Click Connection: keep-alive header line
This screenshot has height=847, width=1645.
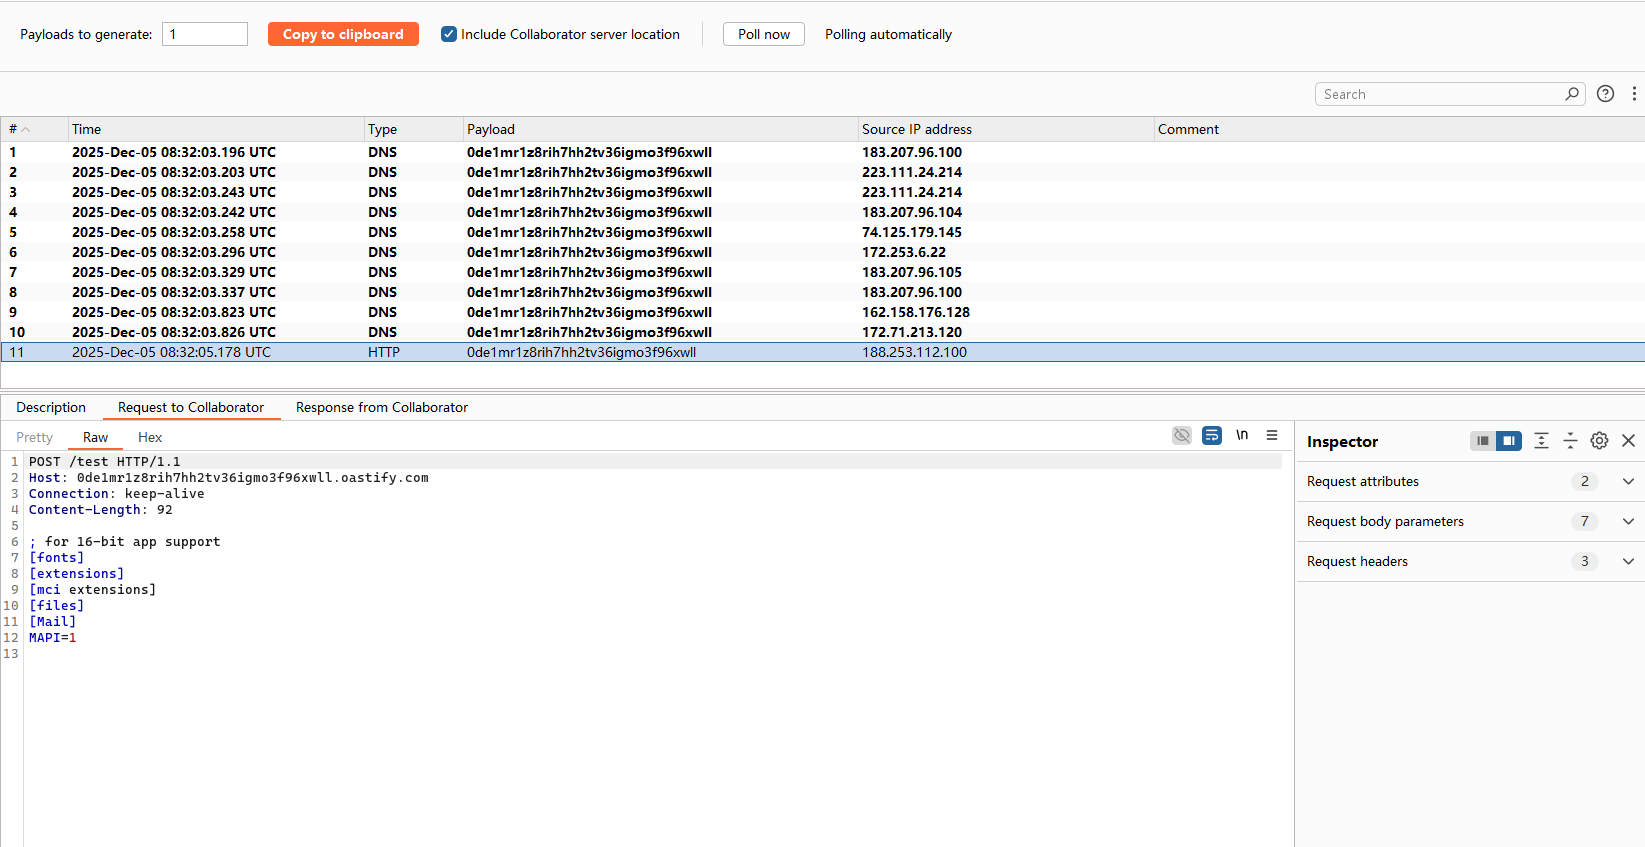(116, 494)
